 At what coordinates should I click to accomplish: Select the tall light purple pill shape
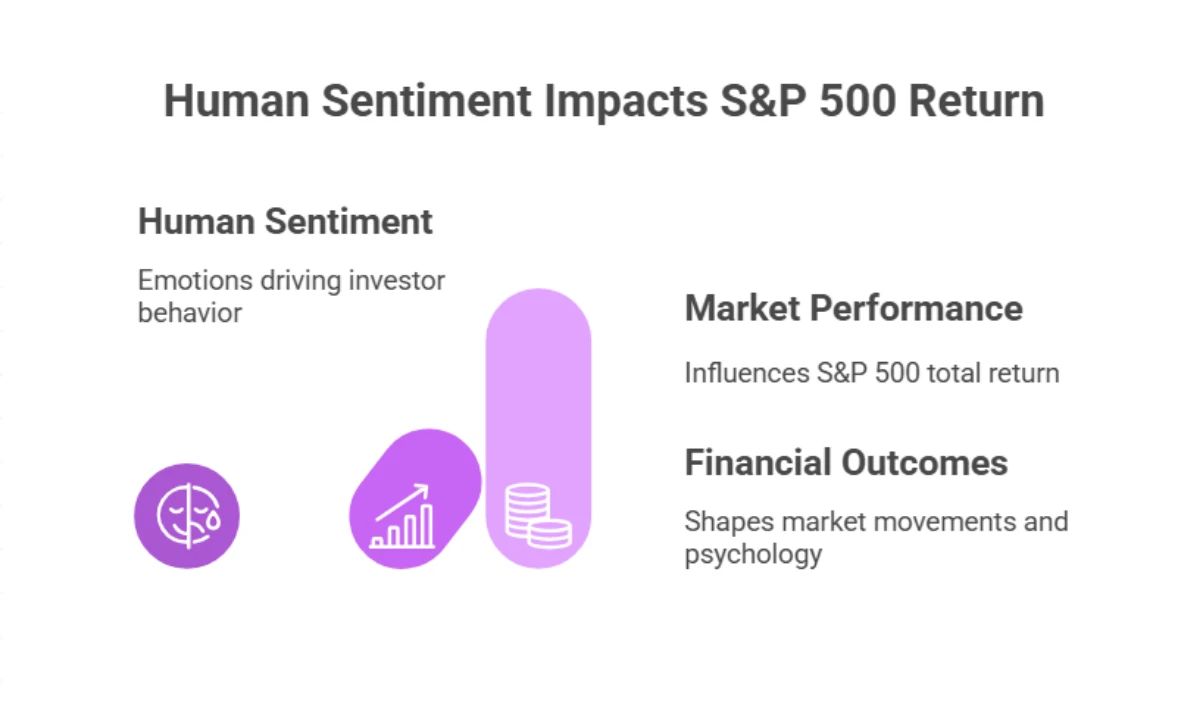[538, 400]
